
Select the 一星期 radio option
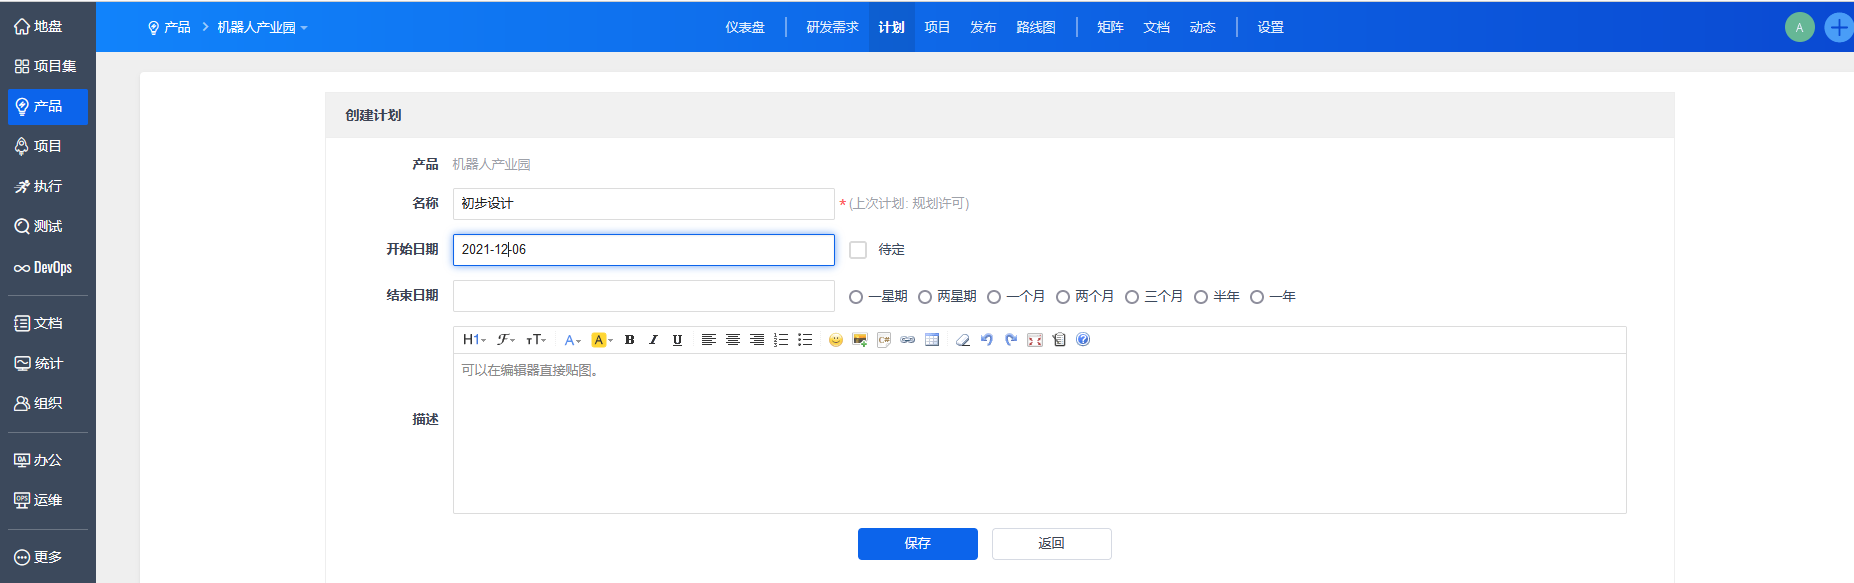coord(856,297)
